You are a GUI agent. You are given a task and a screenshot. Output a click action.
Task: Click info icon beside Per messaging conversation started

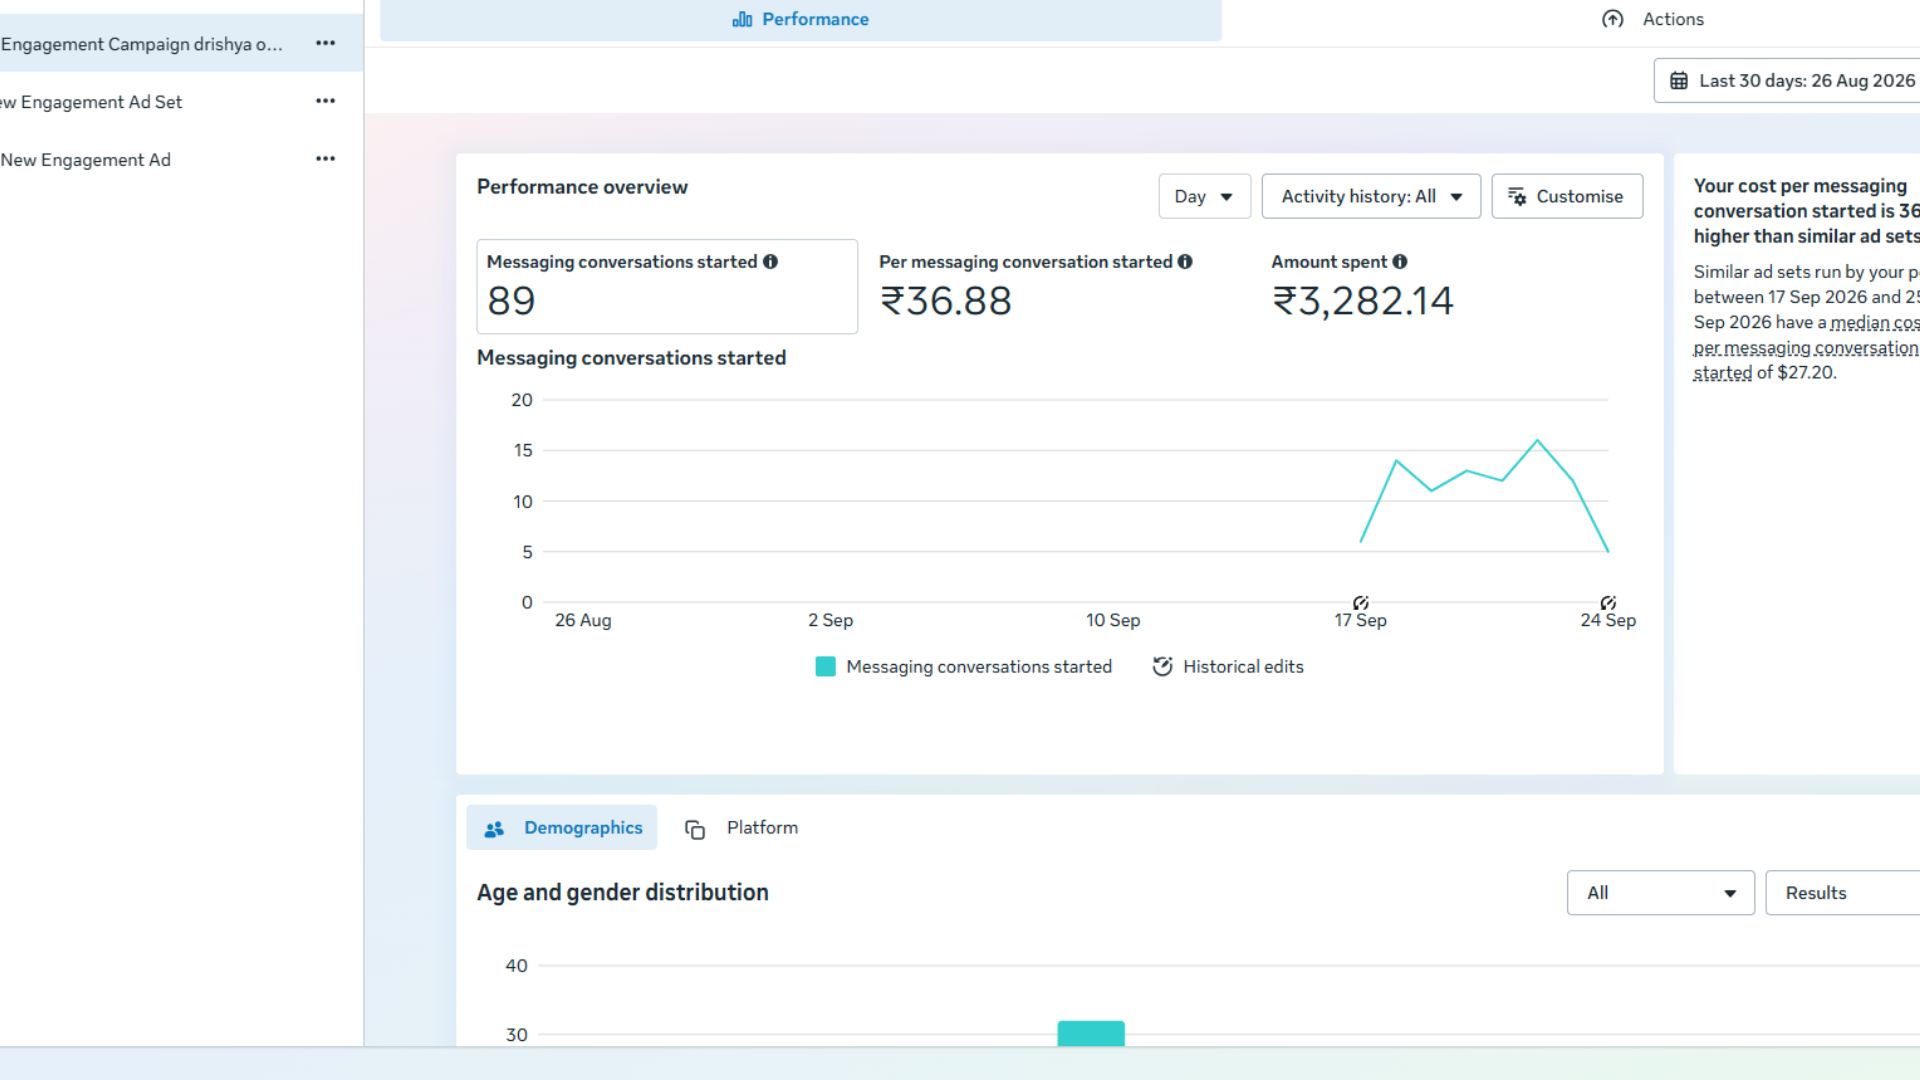click(x=1185, y=262)
